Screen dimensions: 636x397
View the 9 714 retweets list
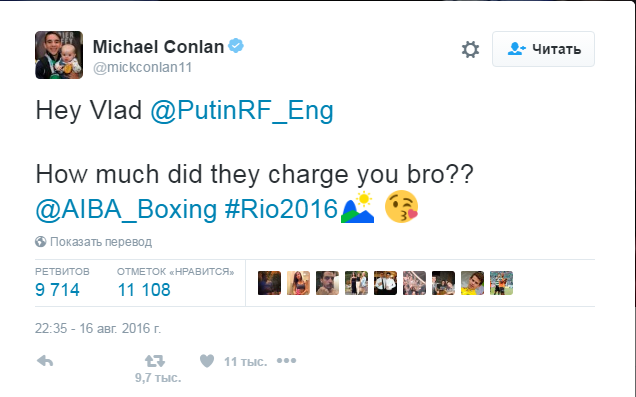click(57, 290)
